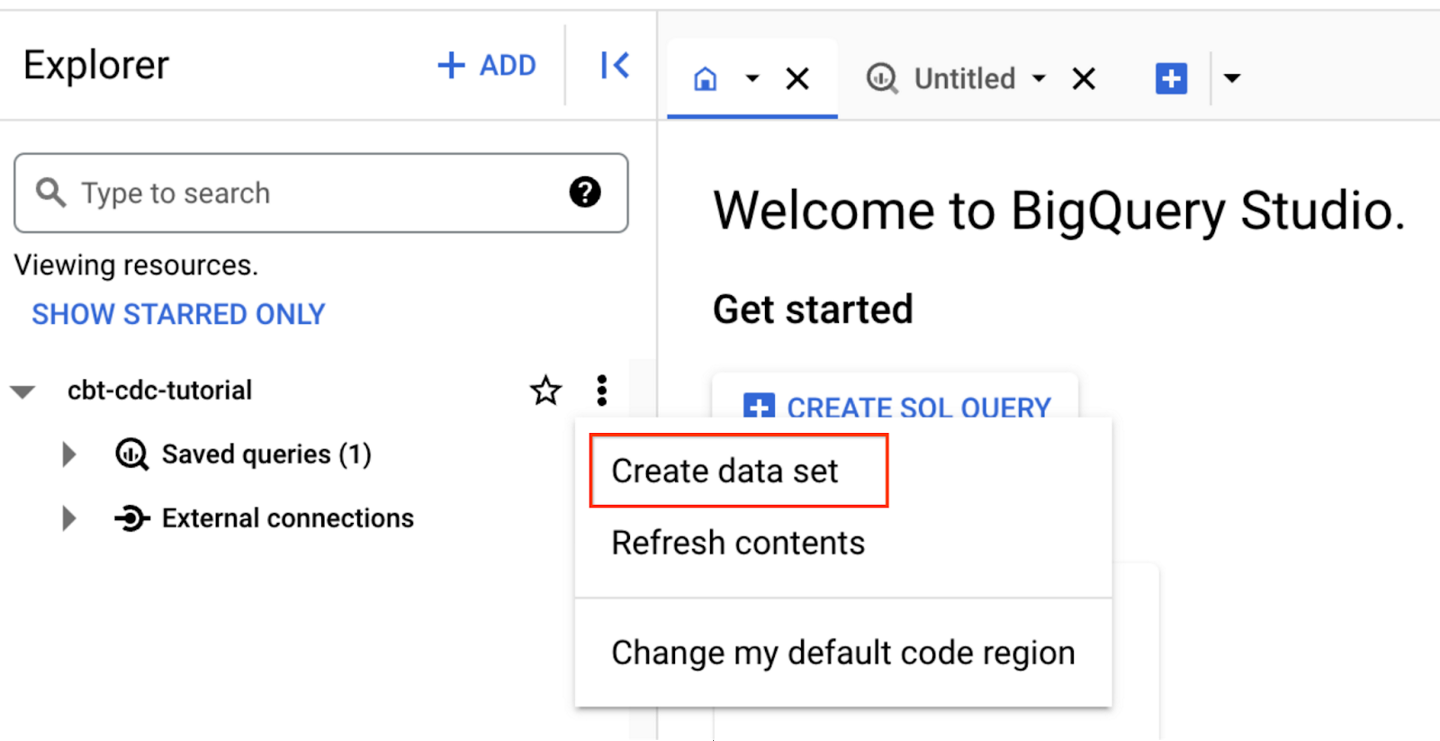This screenshot has width=1440, height=741.
Task: Expand External connections in the tree
Action: coord(68,518)
